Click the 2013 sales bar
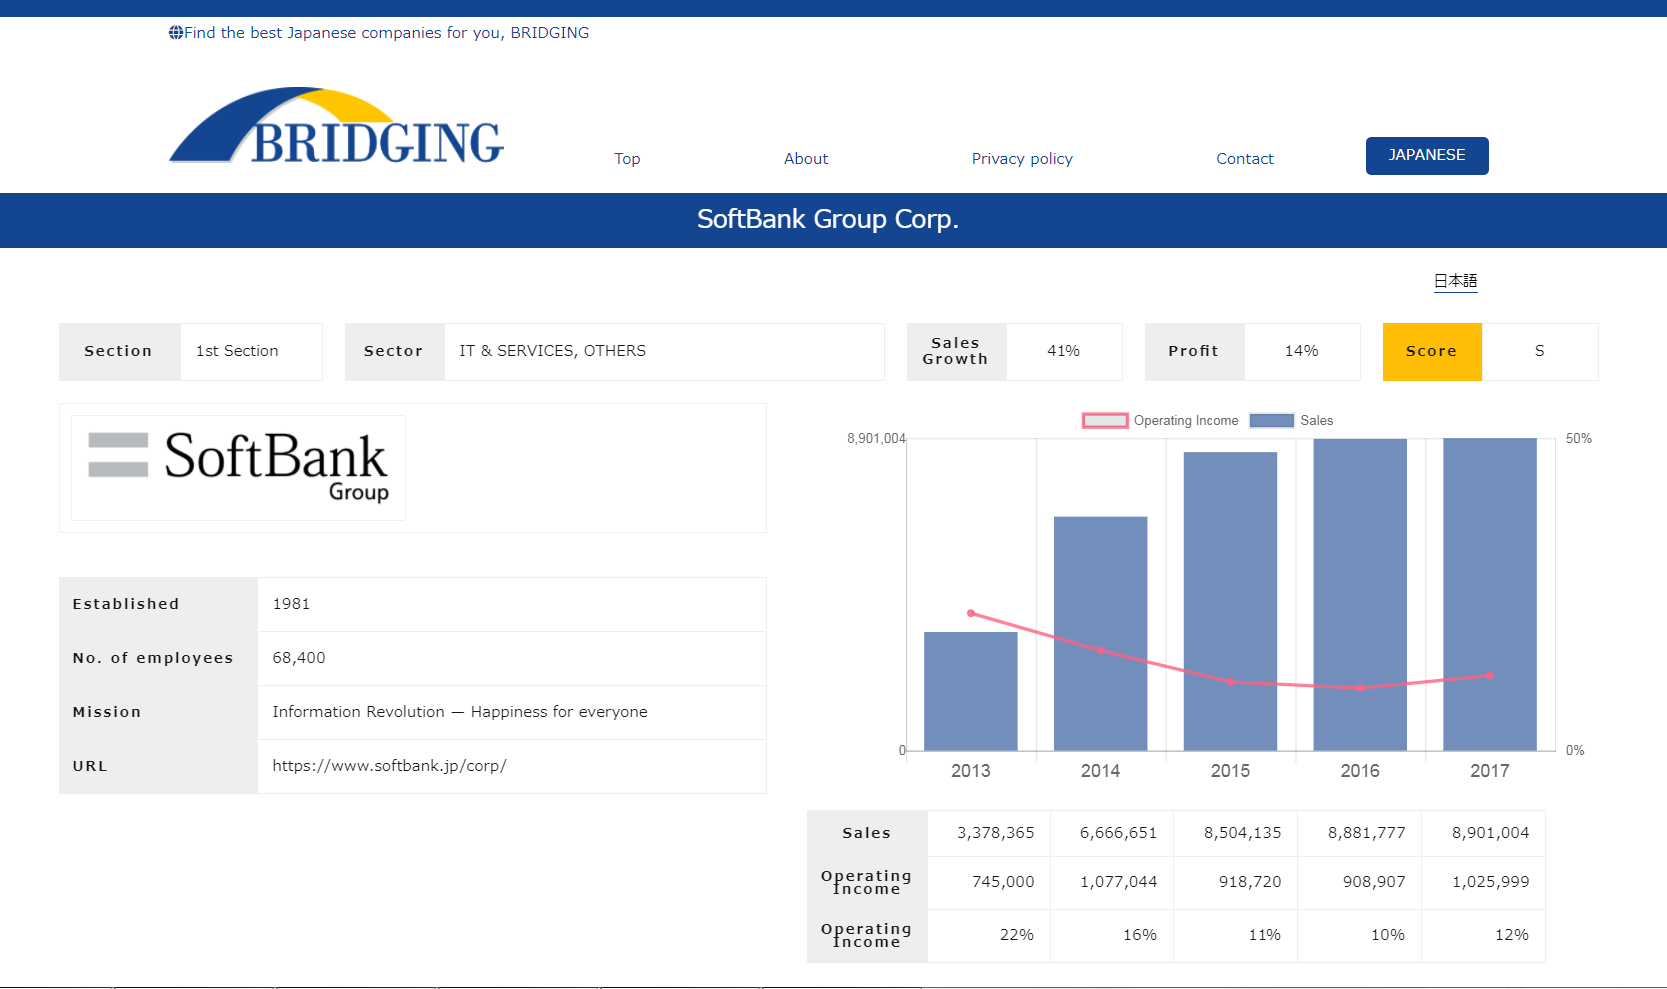Screen dimensions: 1667x989 (x=971, y=691)
